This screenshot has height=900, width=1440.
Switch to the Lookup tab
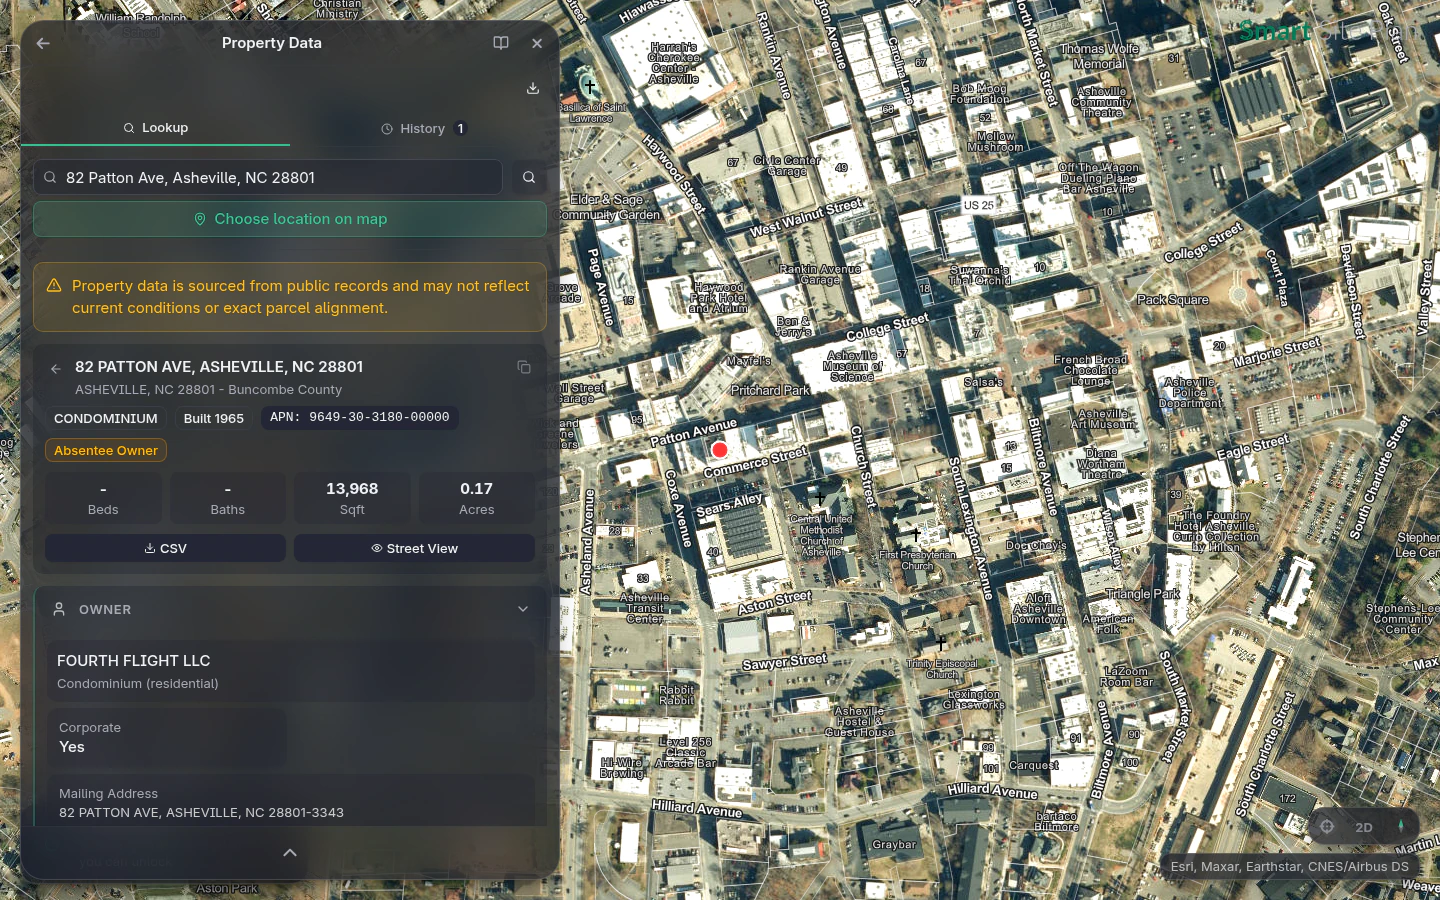156,128
